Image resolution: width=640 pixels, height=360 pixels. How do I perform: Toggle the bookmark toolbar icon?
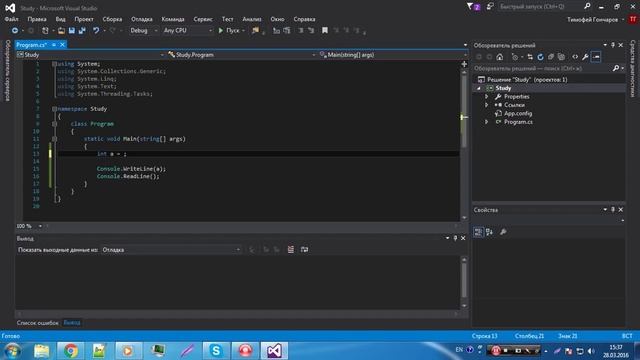[x=325, y=31]
